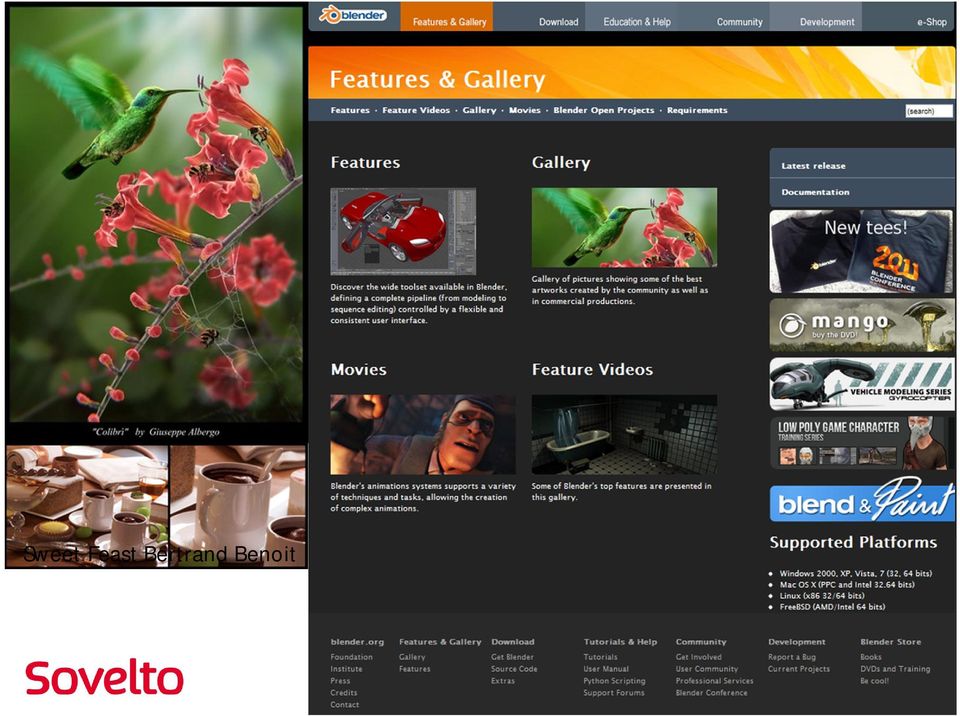The image size is (960, 716).
Task: Open the Vehicle Modeling Series banner
Action: (861, 384)
